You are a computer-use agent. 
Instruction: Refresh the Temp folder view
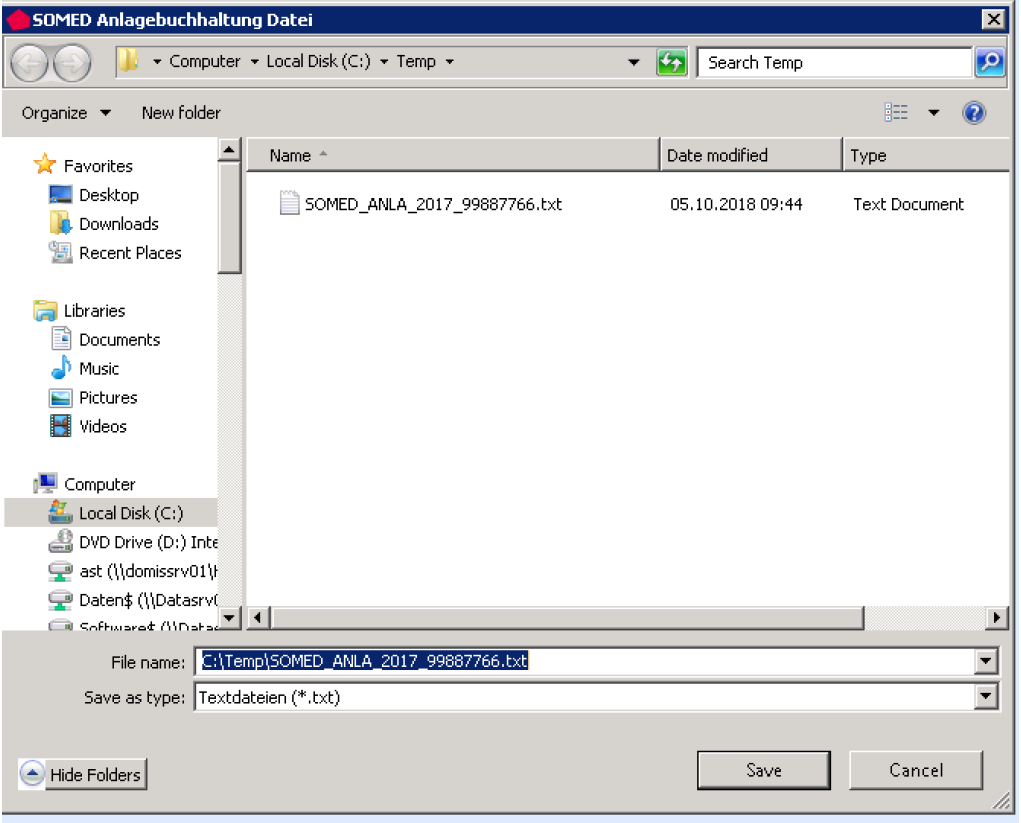click(671, 63)
